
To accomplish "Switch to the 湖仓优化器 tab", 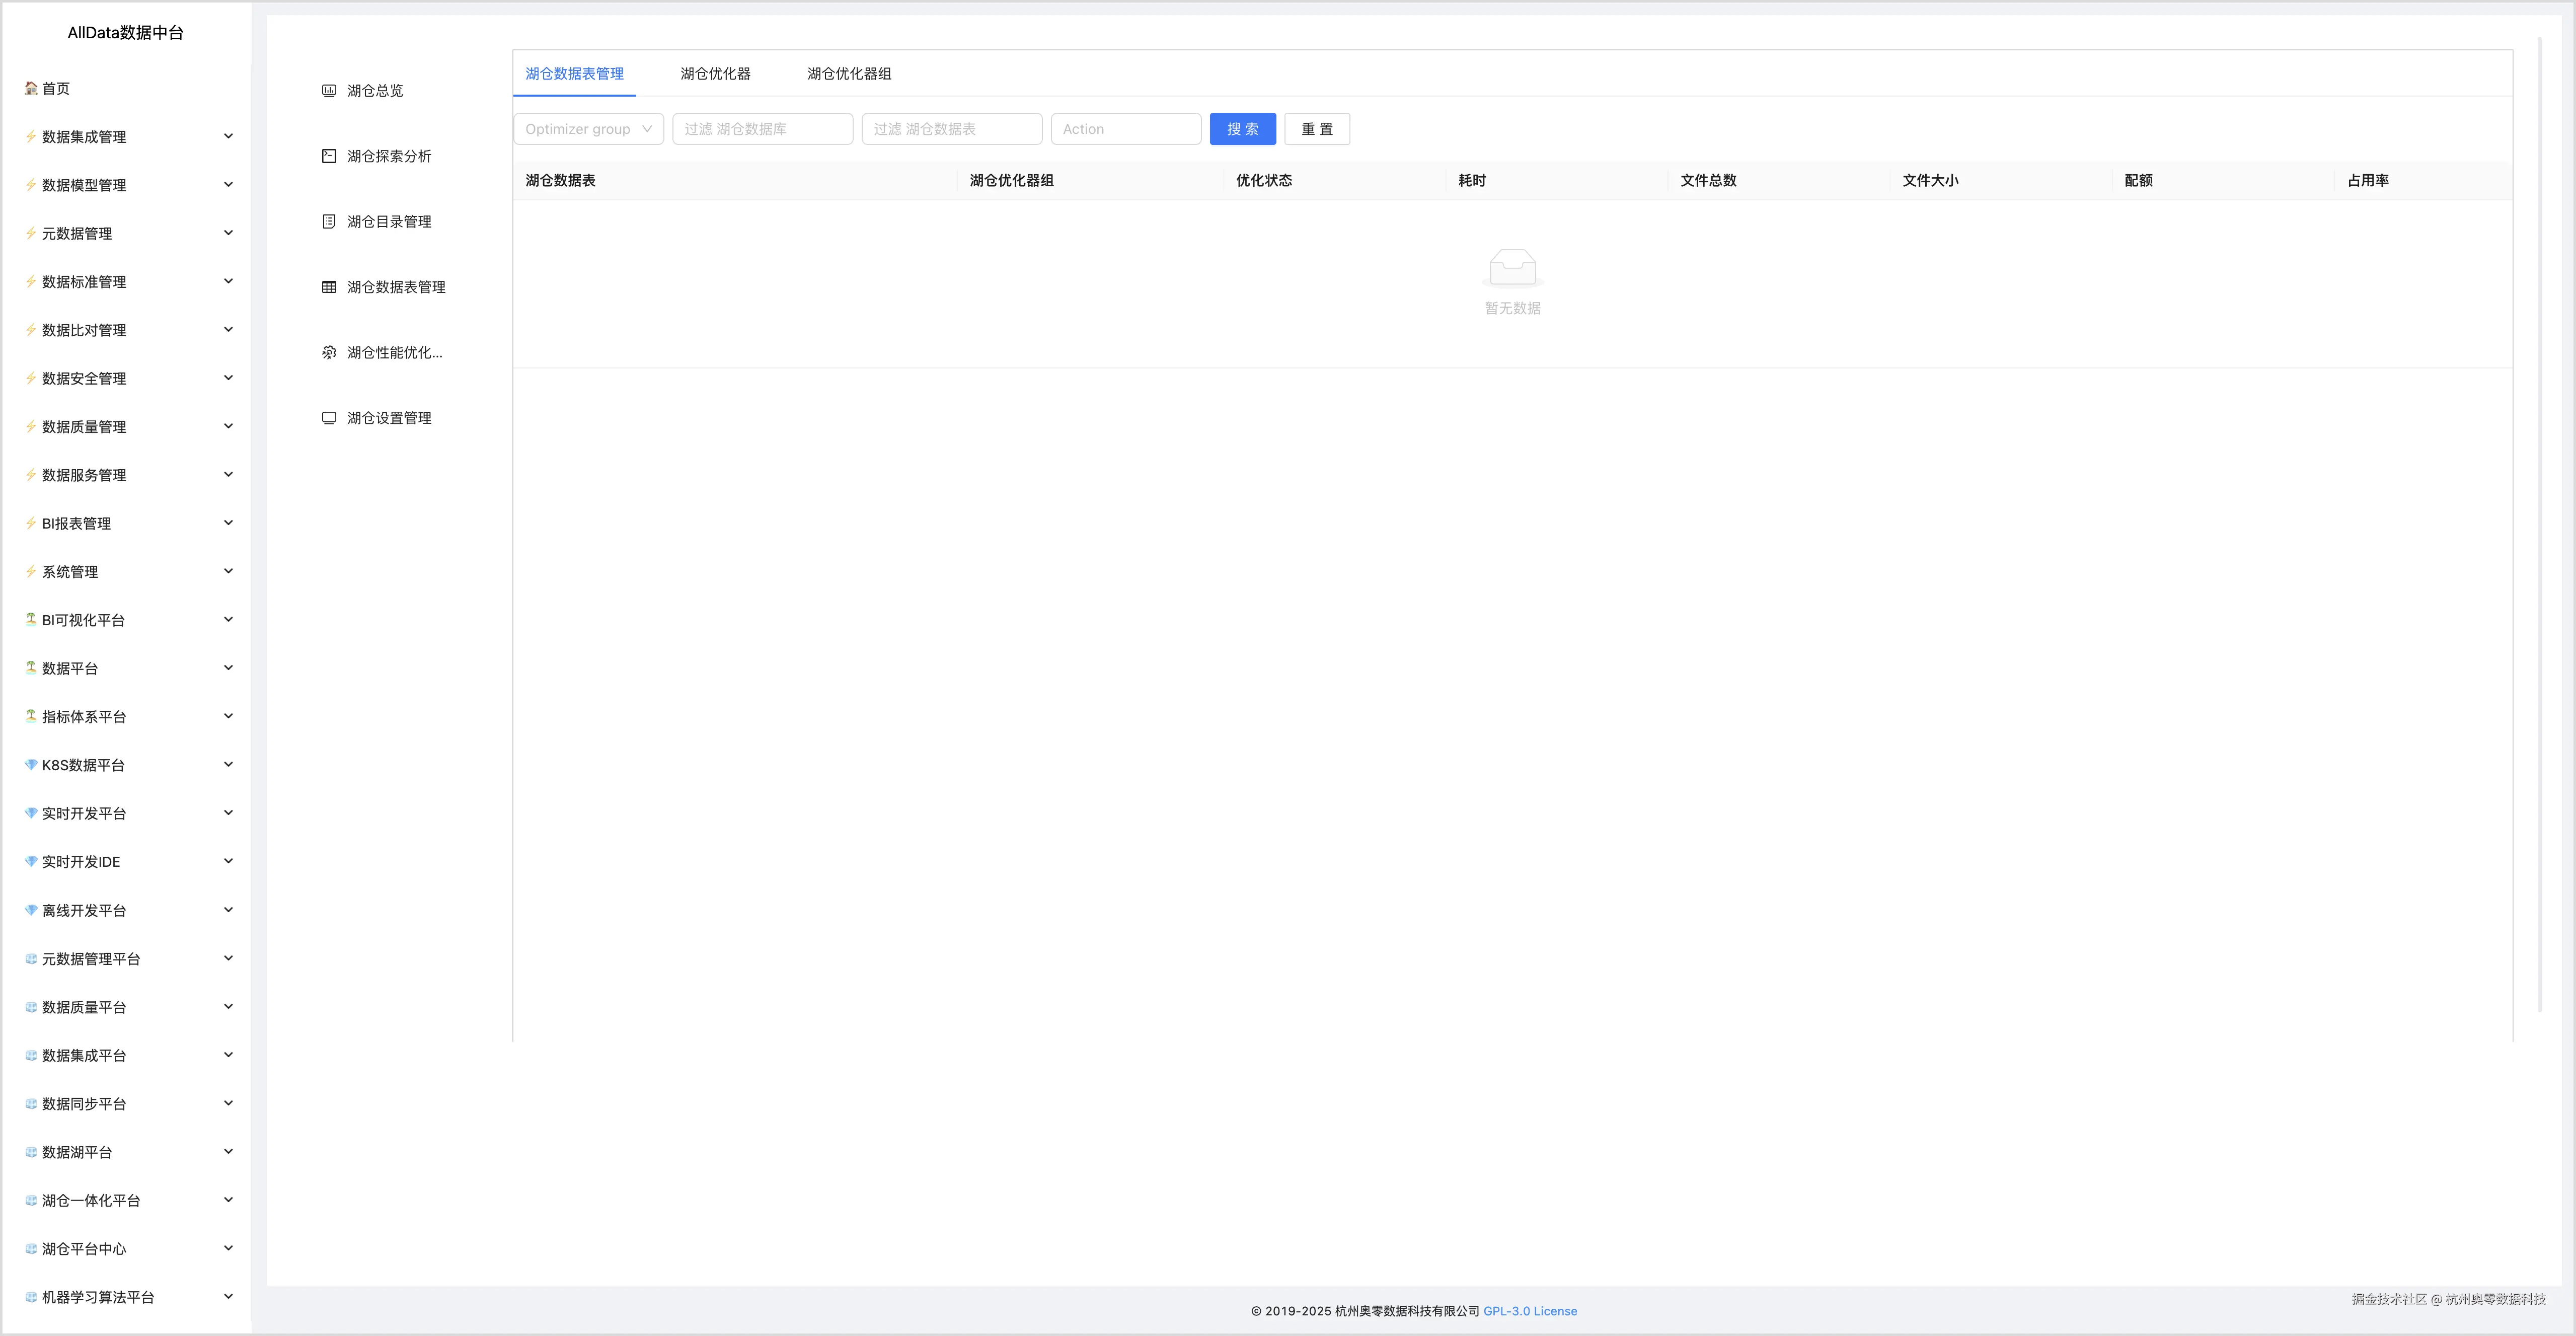I will coord(715,74).
